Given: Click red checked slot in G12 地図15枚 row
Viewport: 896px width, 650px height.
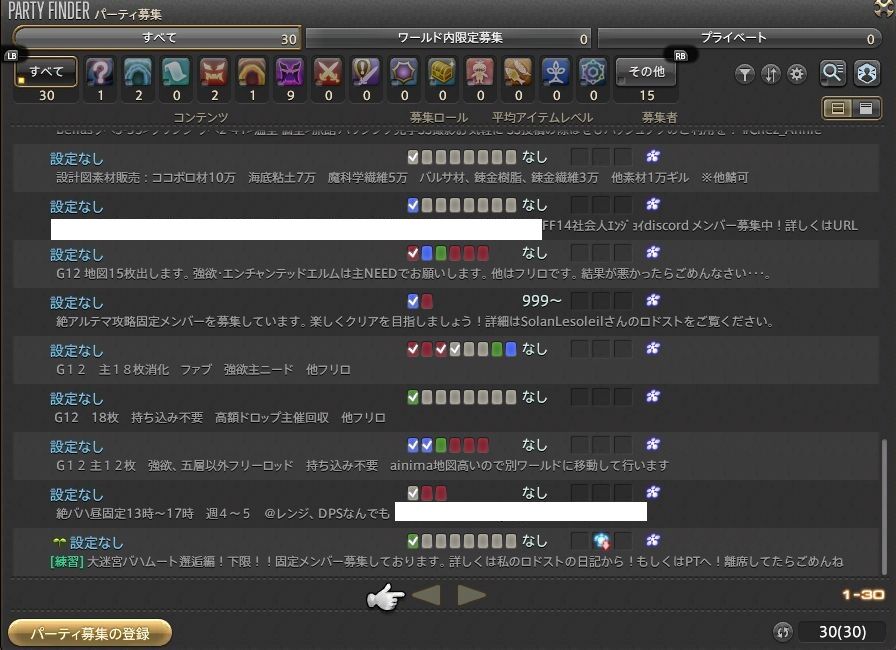Looking at the screenshot, I should click(x=413, y=253).
